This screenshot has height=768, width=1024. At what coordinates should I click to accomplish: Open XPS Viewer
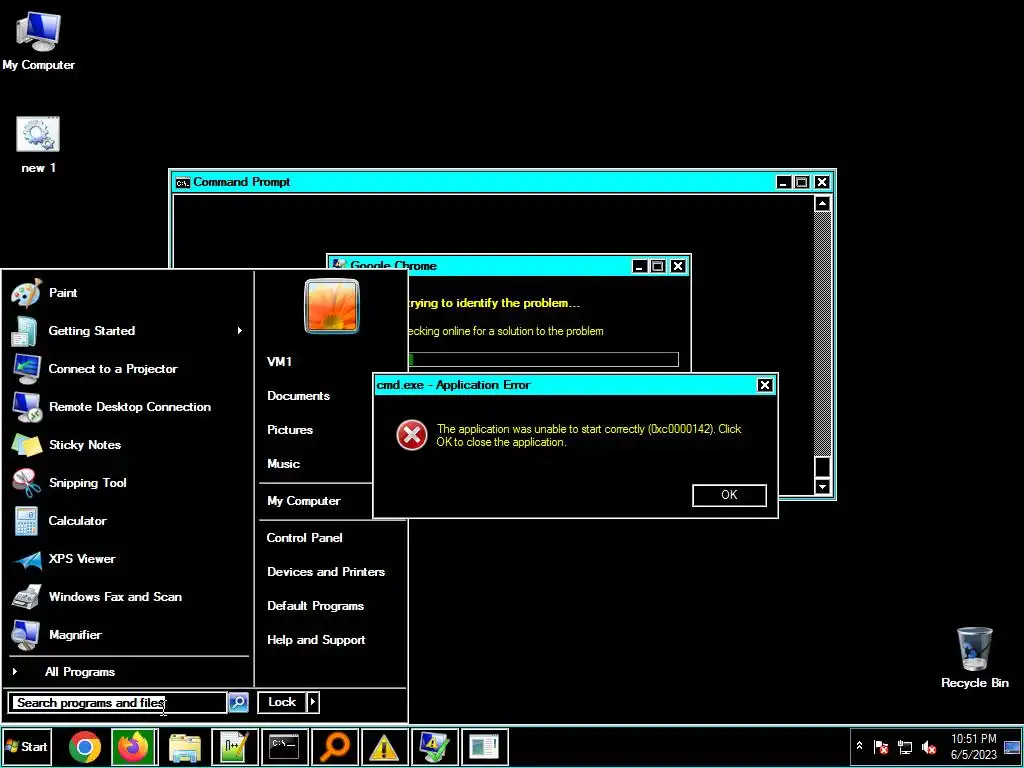tap(129, 558)
